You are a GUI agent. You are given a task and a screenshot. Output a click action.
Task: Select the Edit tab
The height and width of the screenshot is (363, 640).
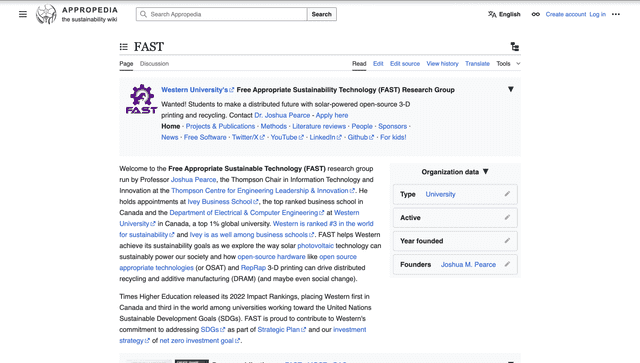pos(378,64)
